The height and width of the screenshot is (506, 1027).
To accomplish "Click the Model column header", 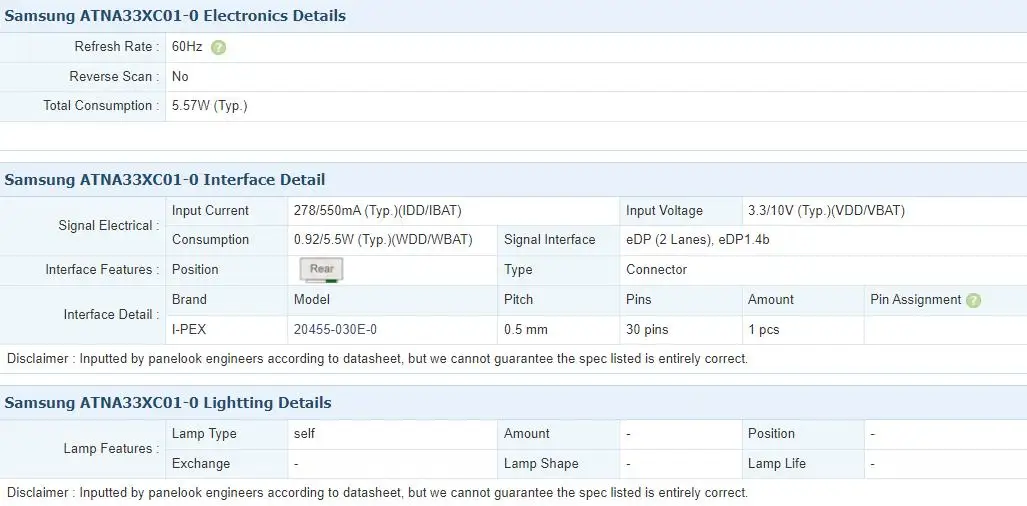I will pyautogui.click(x=312, y=299).
